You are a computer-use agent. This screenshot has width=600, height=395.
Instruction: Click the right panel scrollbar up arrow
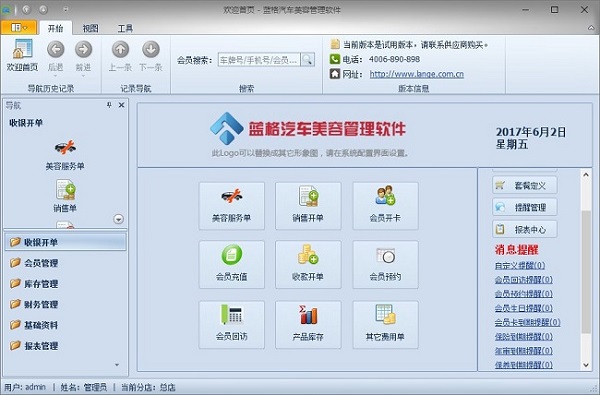point(586,175)
